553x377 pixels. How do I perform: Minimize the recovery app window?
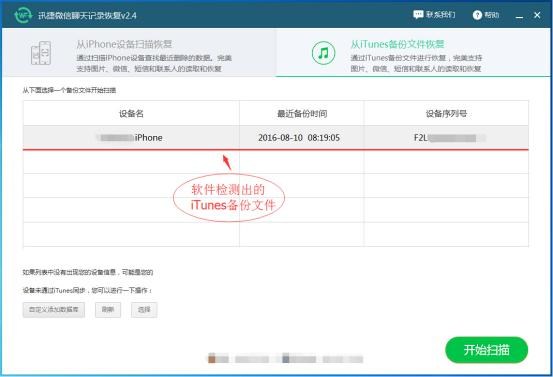(x=519, y=16)
